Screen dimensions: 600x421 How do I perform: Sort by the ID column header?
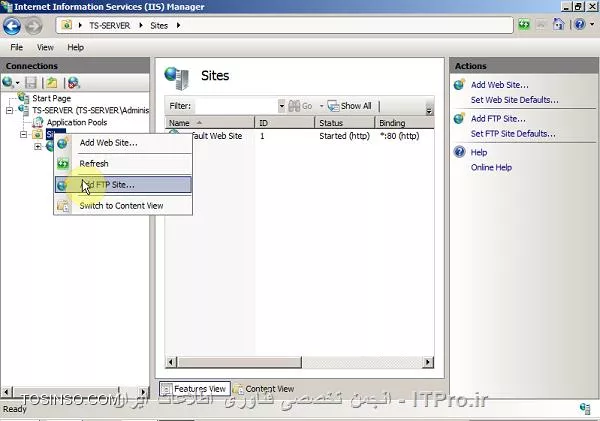coord(284,123)
